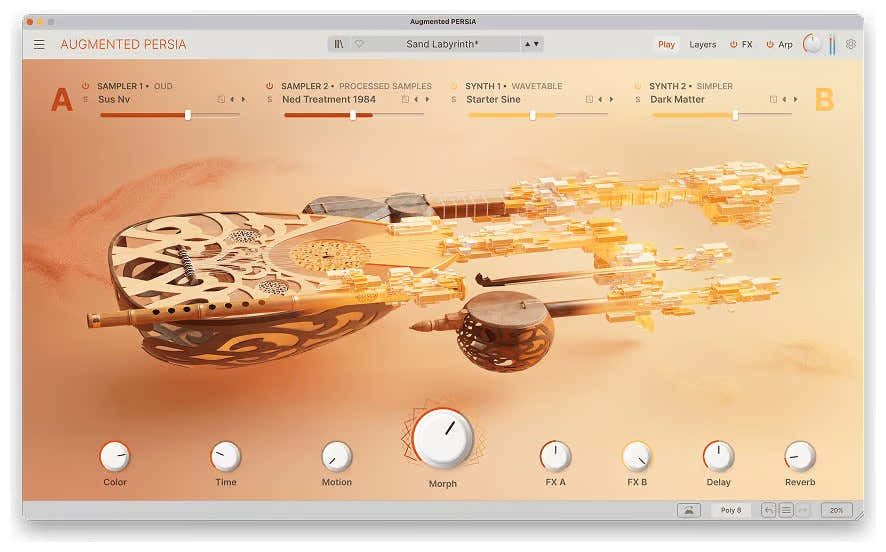Toggle the FX power switch
The height and width of the screenshot is (552, 886).
(733, 44)
